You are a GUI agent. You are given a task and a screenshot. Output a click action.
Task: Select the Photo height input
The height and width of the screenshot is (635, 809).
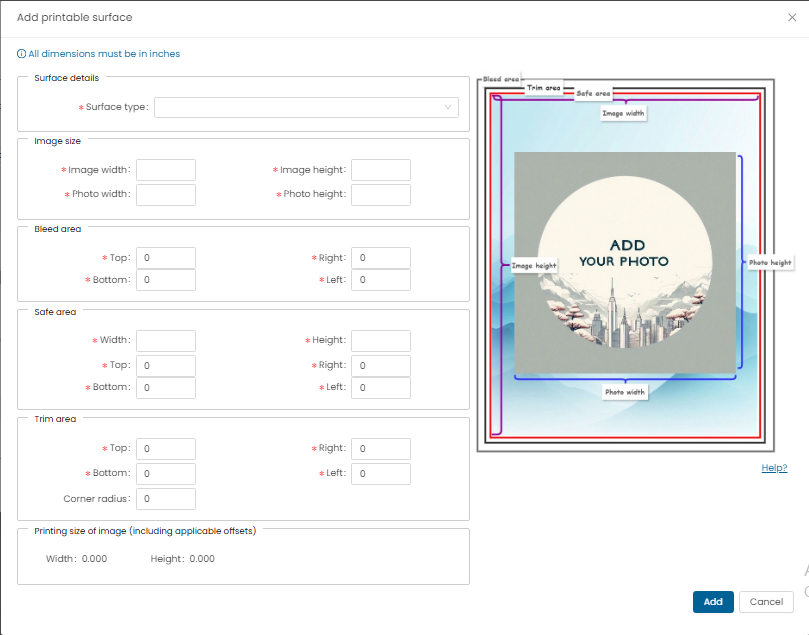click(x=381, y=194)
